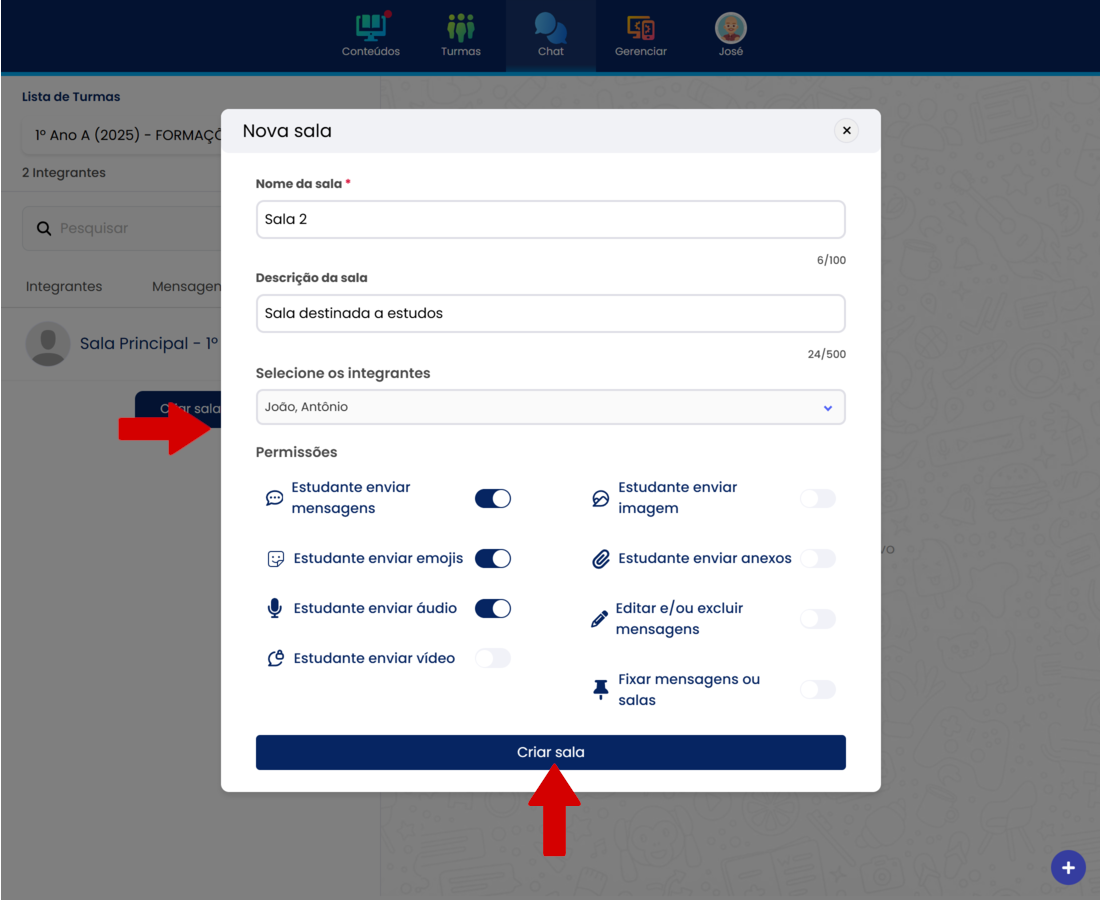Viewport: 1100px width, 900px height.
Task: Close the Nova sala dialog
Action: [x=846, y=130]
